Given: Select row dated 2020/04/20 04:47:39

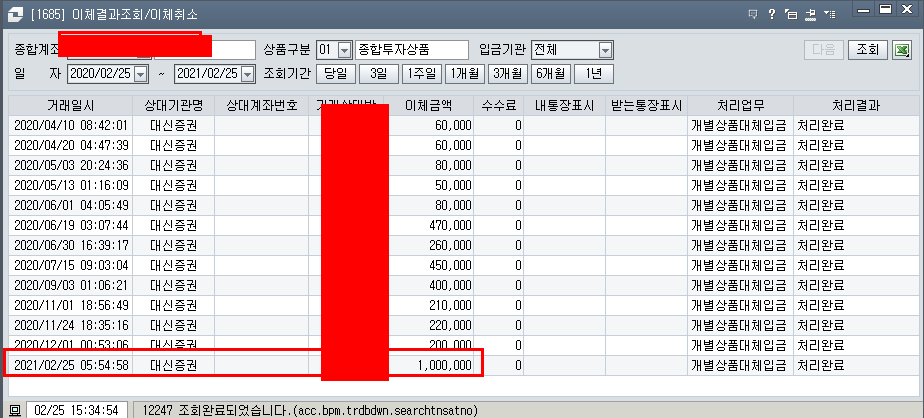Looking at the screenshot, I should pos(464,146).
